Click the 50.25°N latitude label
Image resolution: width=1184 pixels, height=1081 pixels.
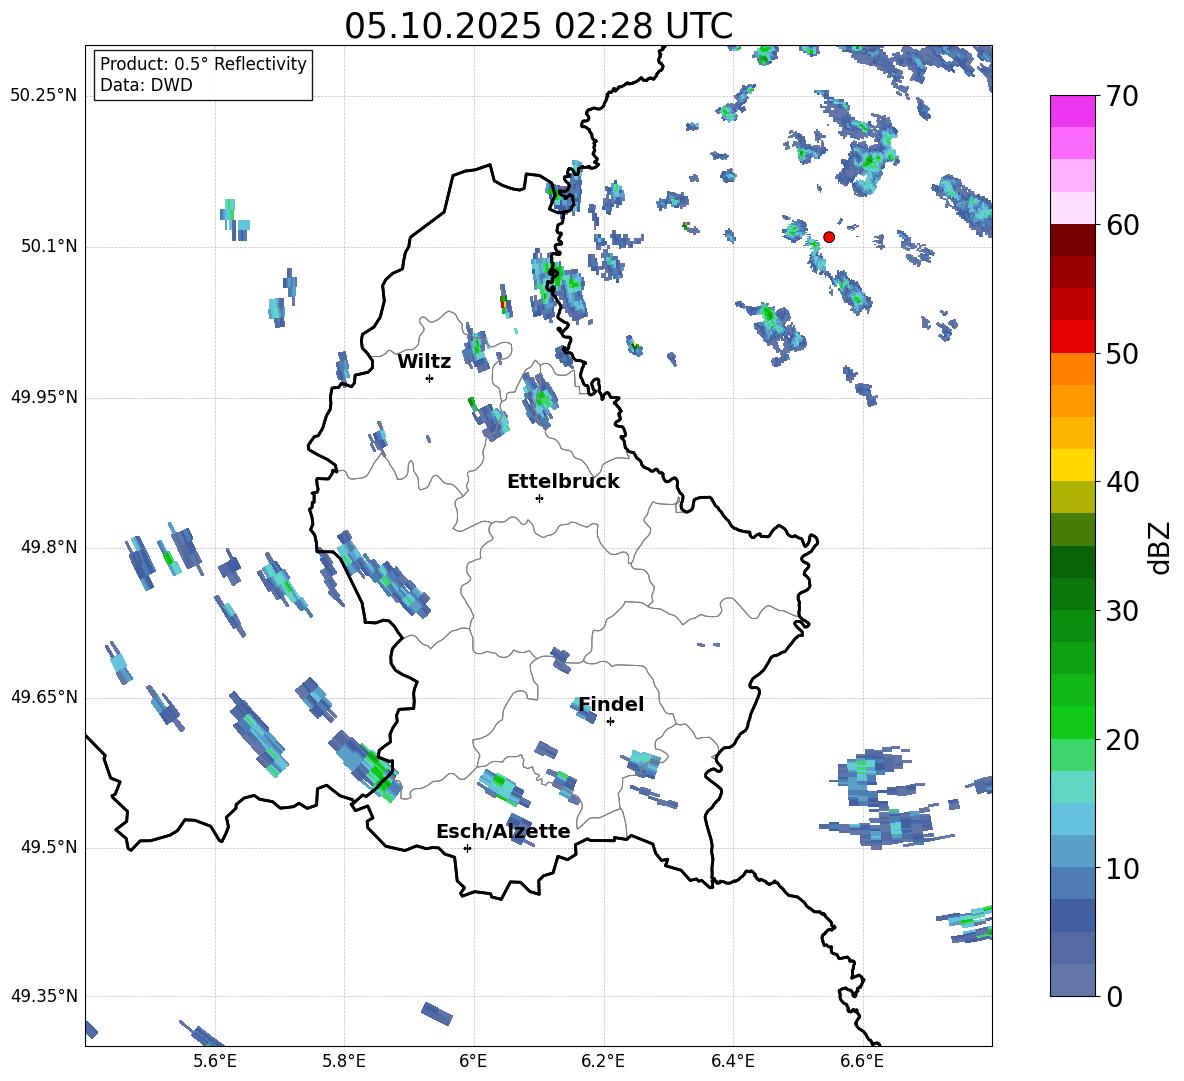point(43,96)
